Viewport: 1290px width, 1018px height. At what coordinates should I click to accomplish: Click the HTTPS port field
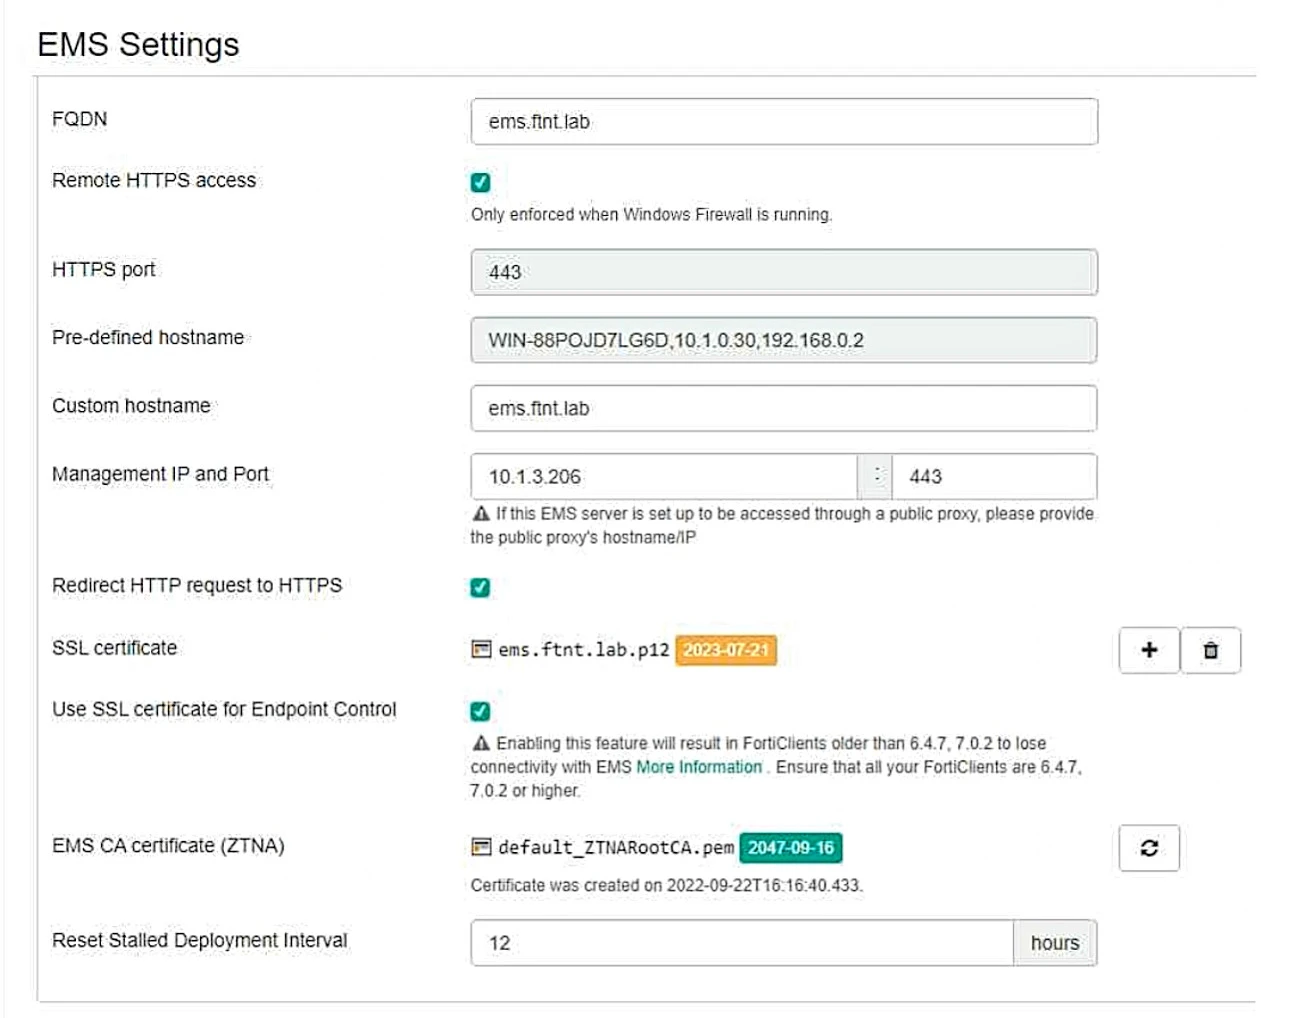[783, 272]
